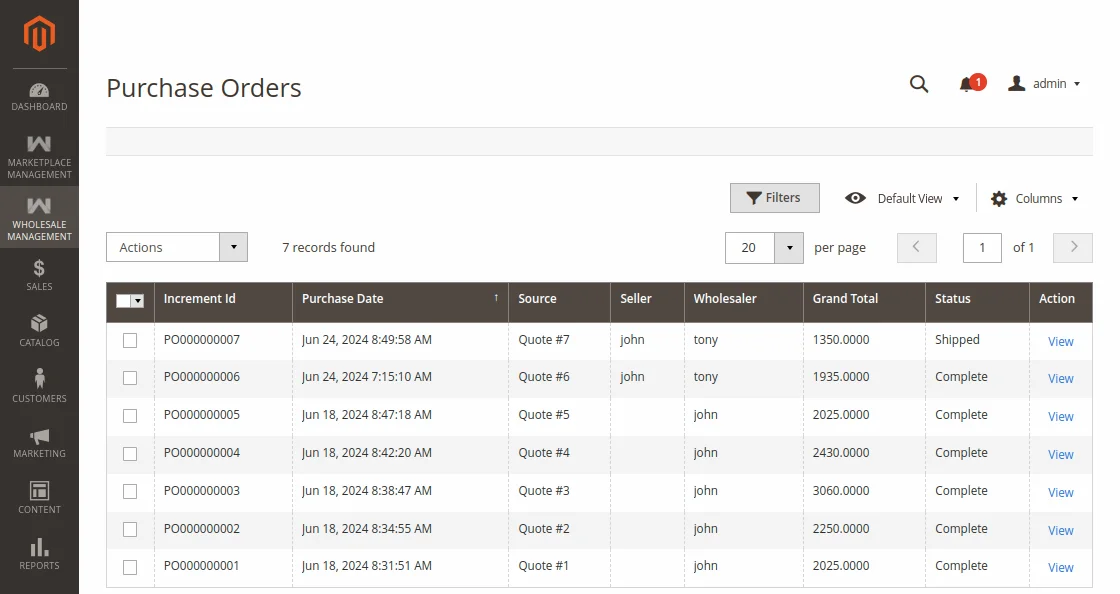The image size is (1120, 594).
Task: Open the Actions dropdown
Action: [176, 247]
